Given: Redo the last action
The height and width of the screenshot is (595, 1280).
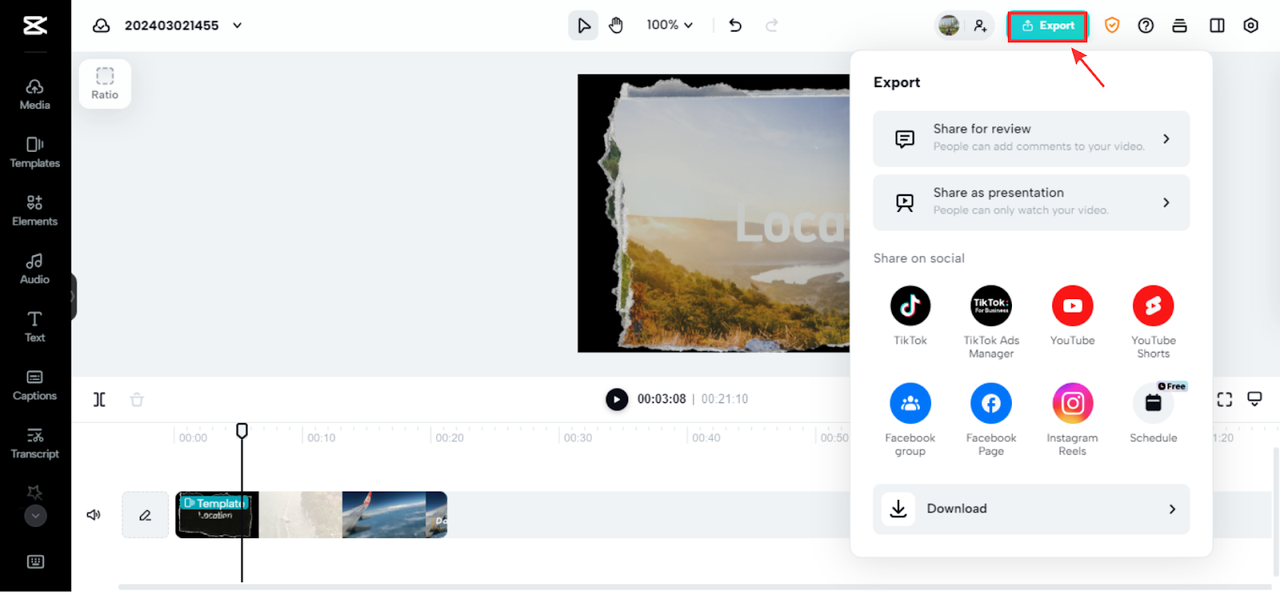Looking at the screenshot, I should click(771, 25).
